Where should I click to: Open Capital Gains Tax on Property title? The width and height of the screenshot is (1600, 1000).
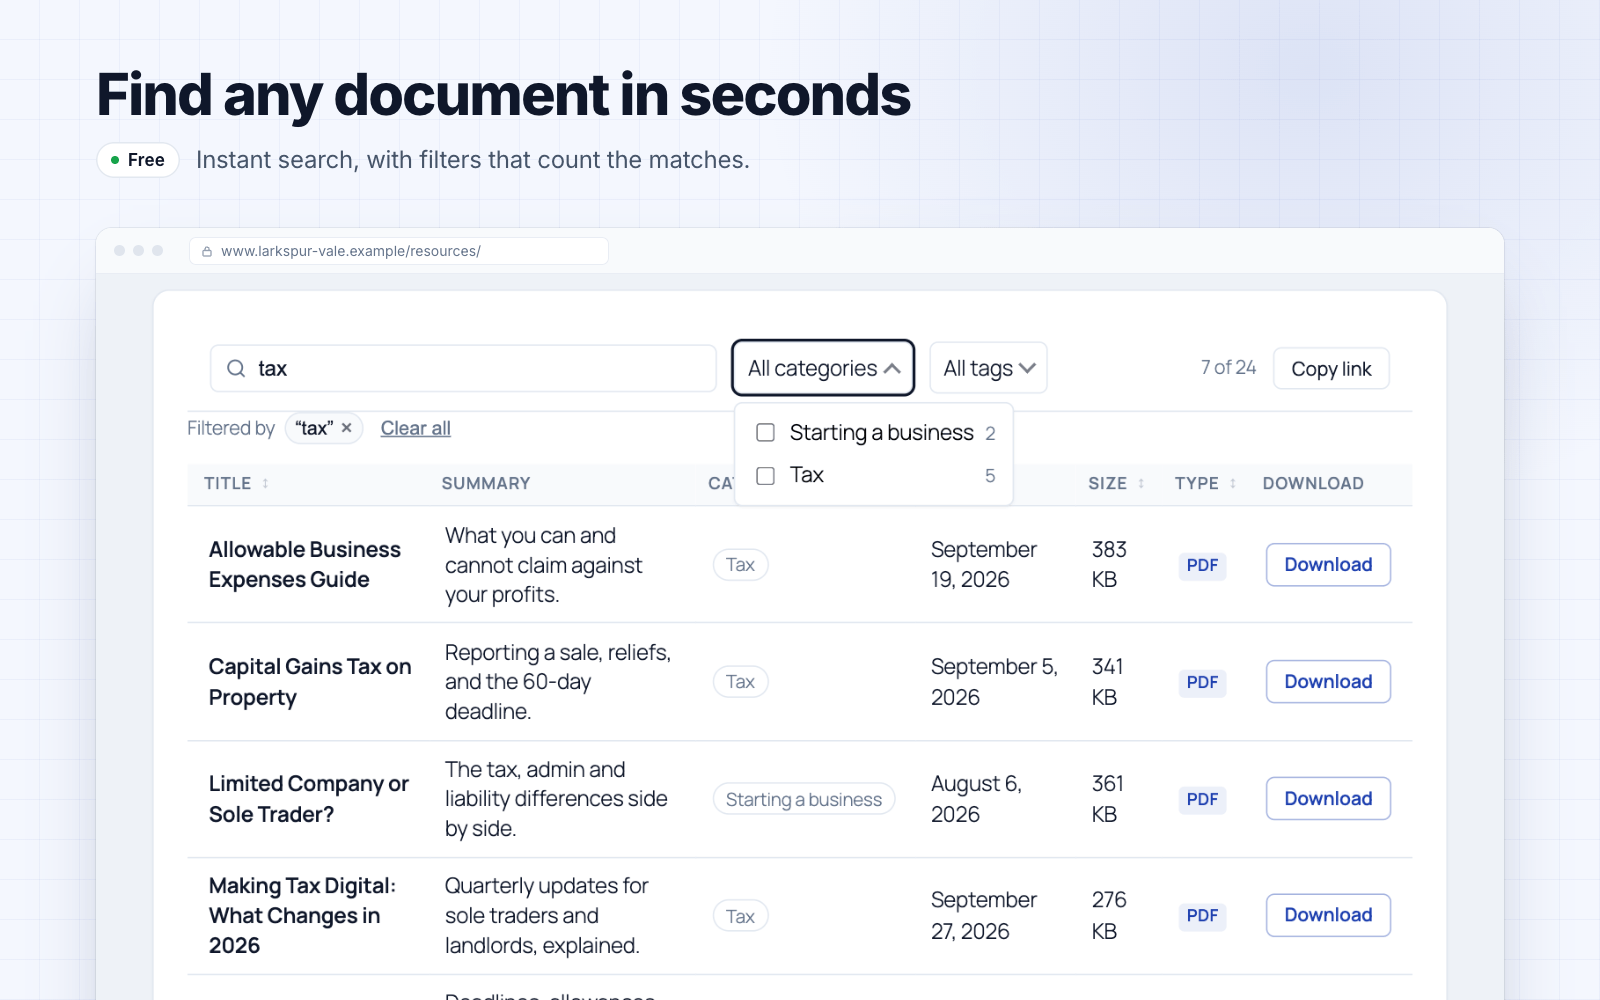[x=310, y=682]
